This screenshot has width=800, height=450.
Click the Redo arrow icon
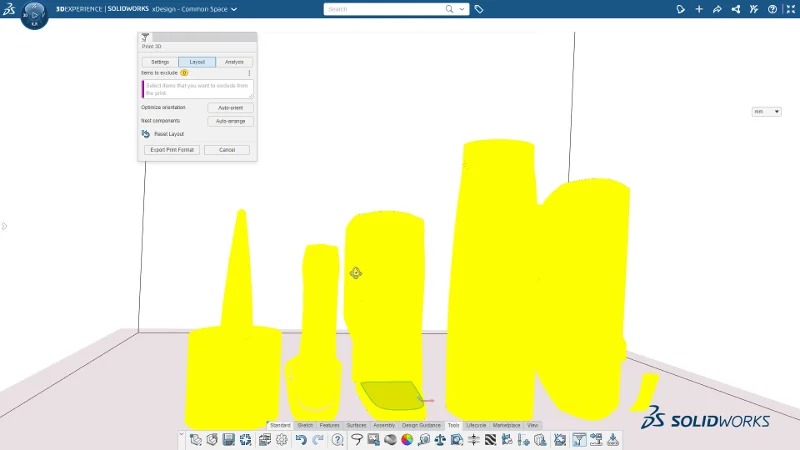pos(317,439)
